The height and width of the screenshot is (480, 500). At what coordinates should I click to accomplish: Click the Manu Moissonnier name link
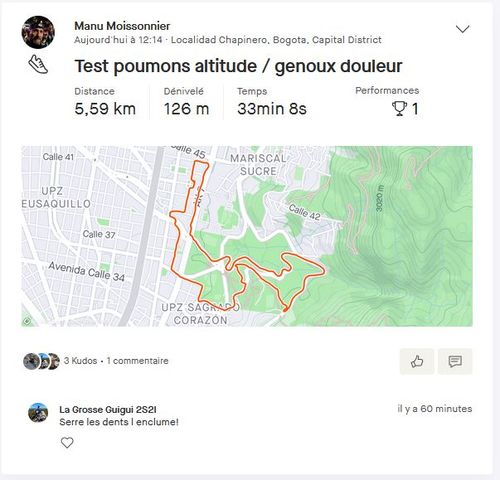pyautogui.click(x=122, y=26)
